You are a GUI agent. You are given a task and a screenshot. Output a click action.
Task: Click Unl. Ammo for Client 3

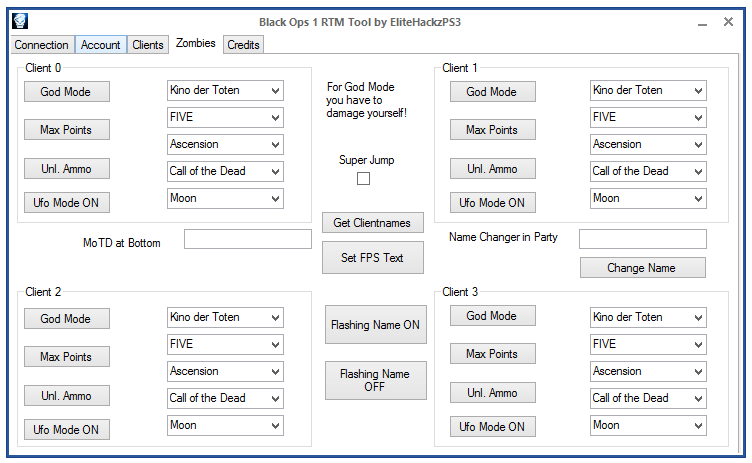[x=493, y=392]
